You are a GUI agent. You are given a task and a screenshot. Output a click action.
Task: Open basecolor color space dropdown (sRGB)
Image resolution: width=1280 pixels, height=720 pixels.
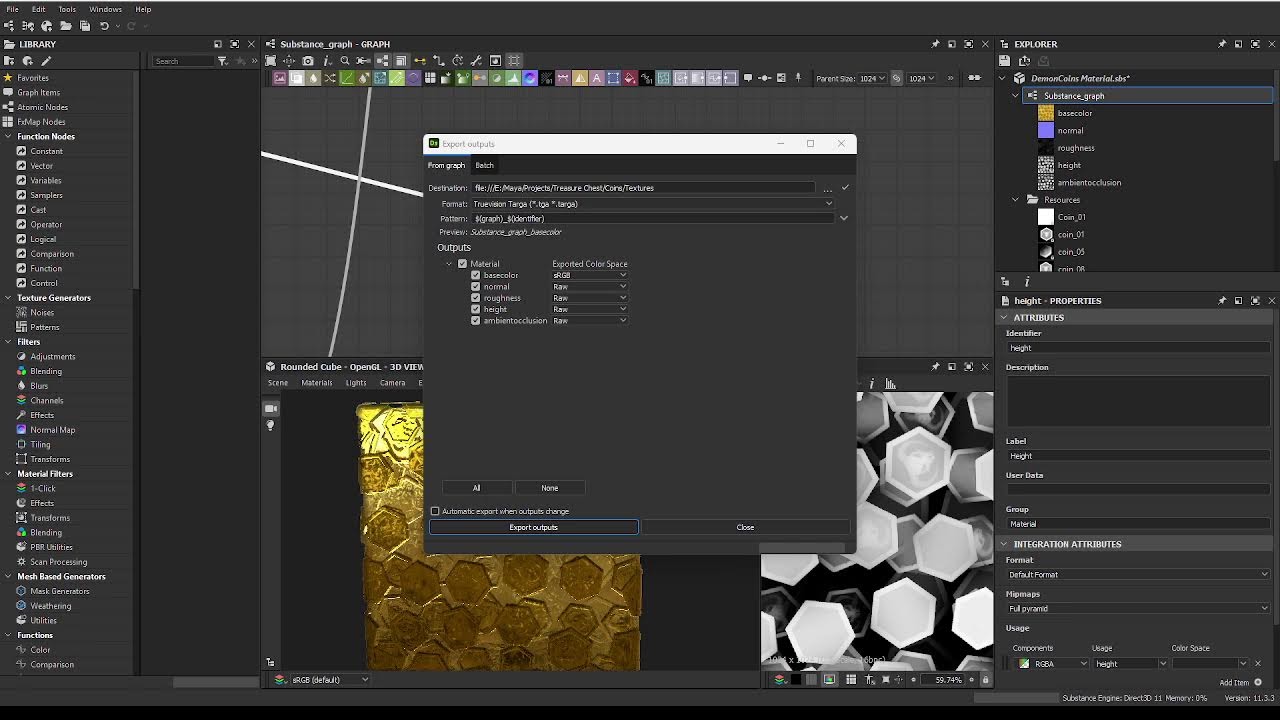590,275
